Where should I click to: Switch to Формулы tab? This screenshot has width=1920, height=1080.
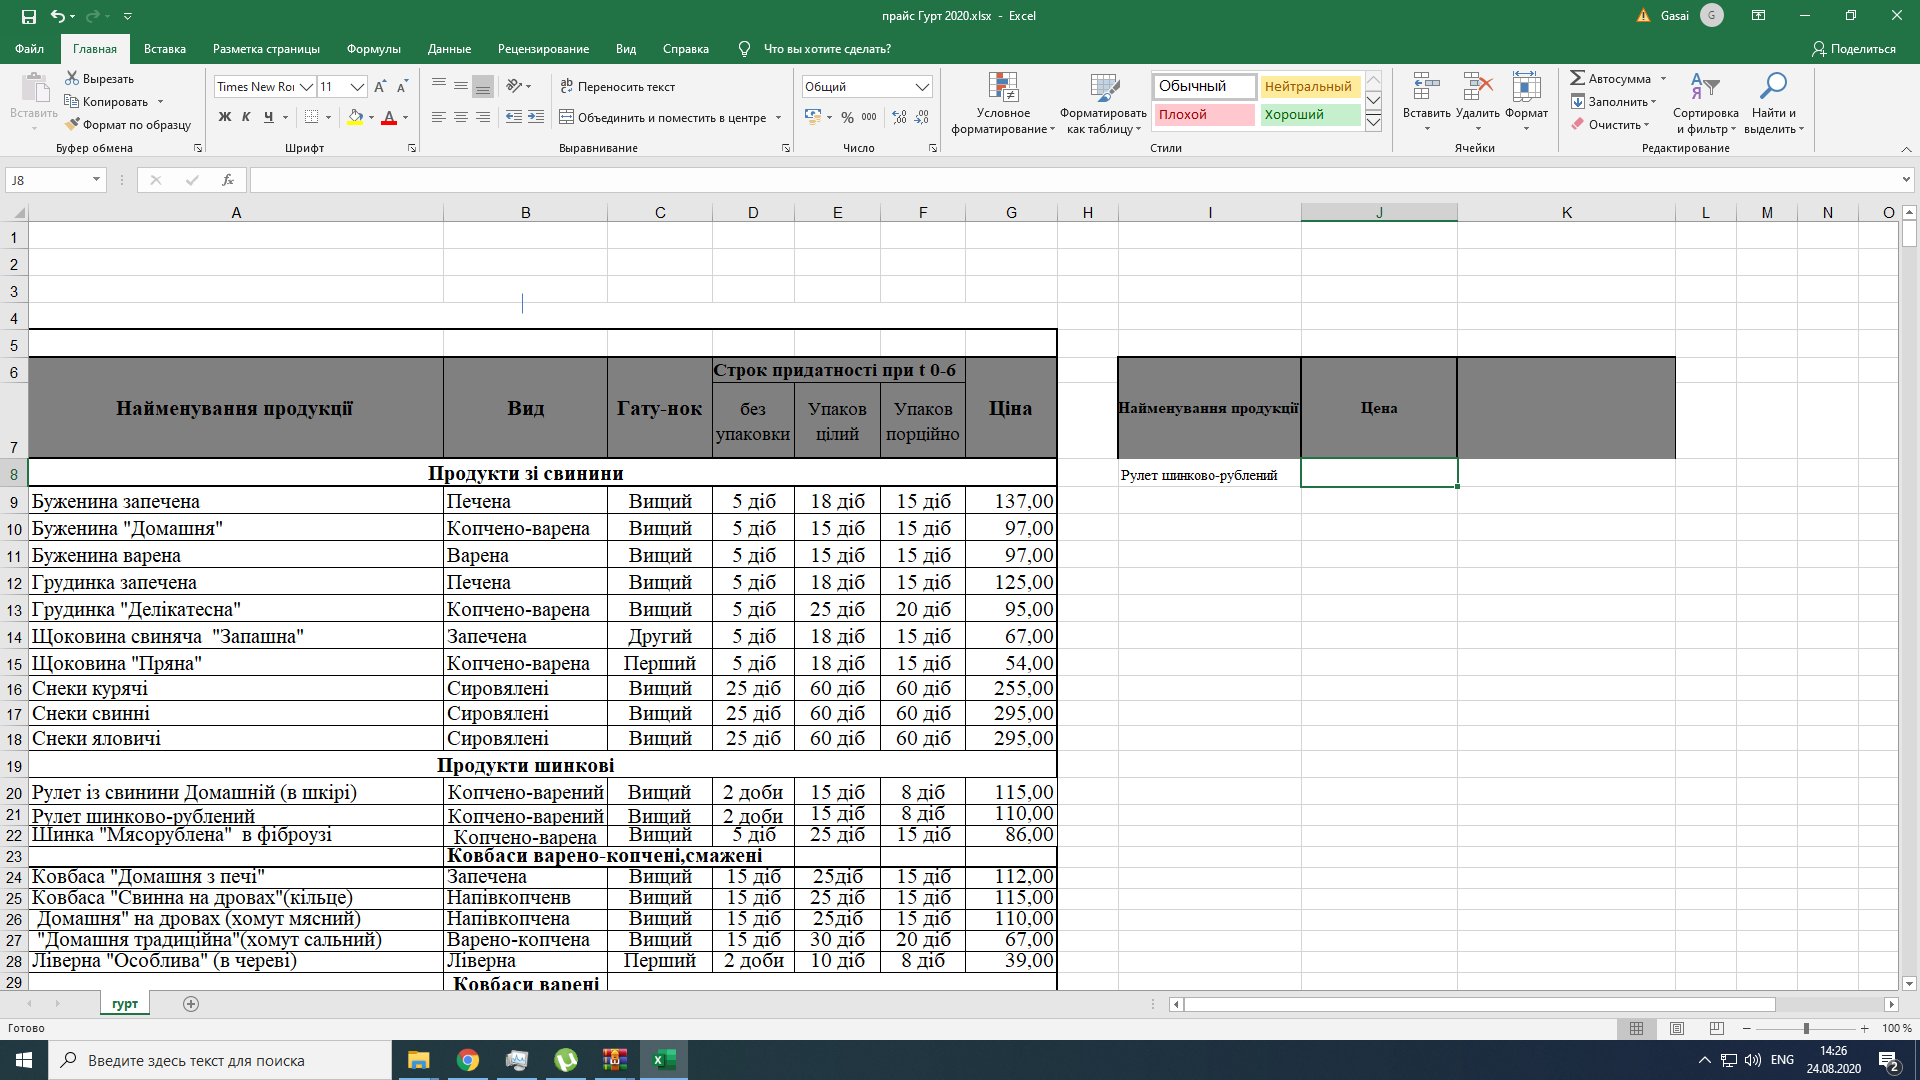tap(373, 48)
